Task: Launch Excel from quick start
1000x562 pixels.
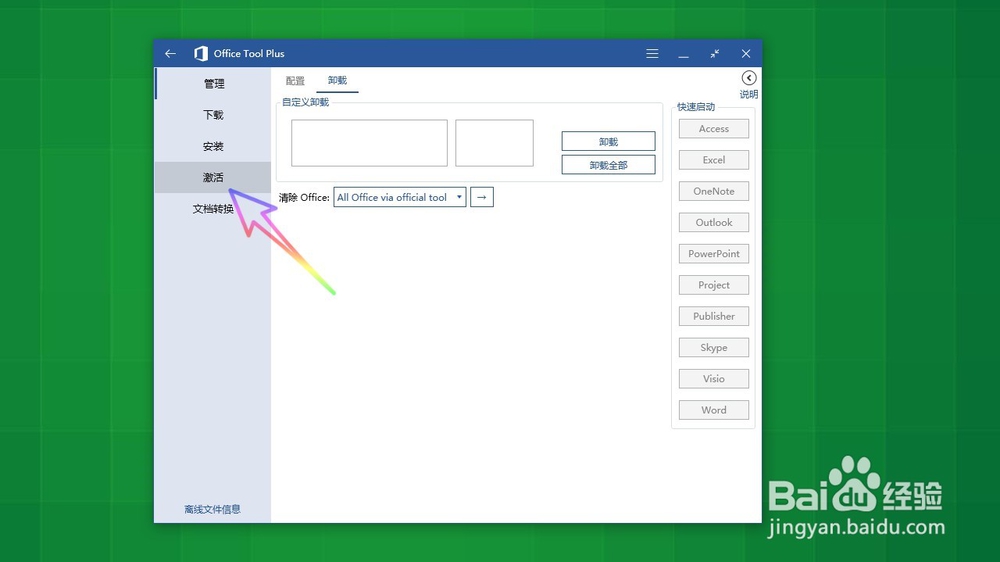Action: click(x=714, y=159)
